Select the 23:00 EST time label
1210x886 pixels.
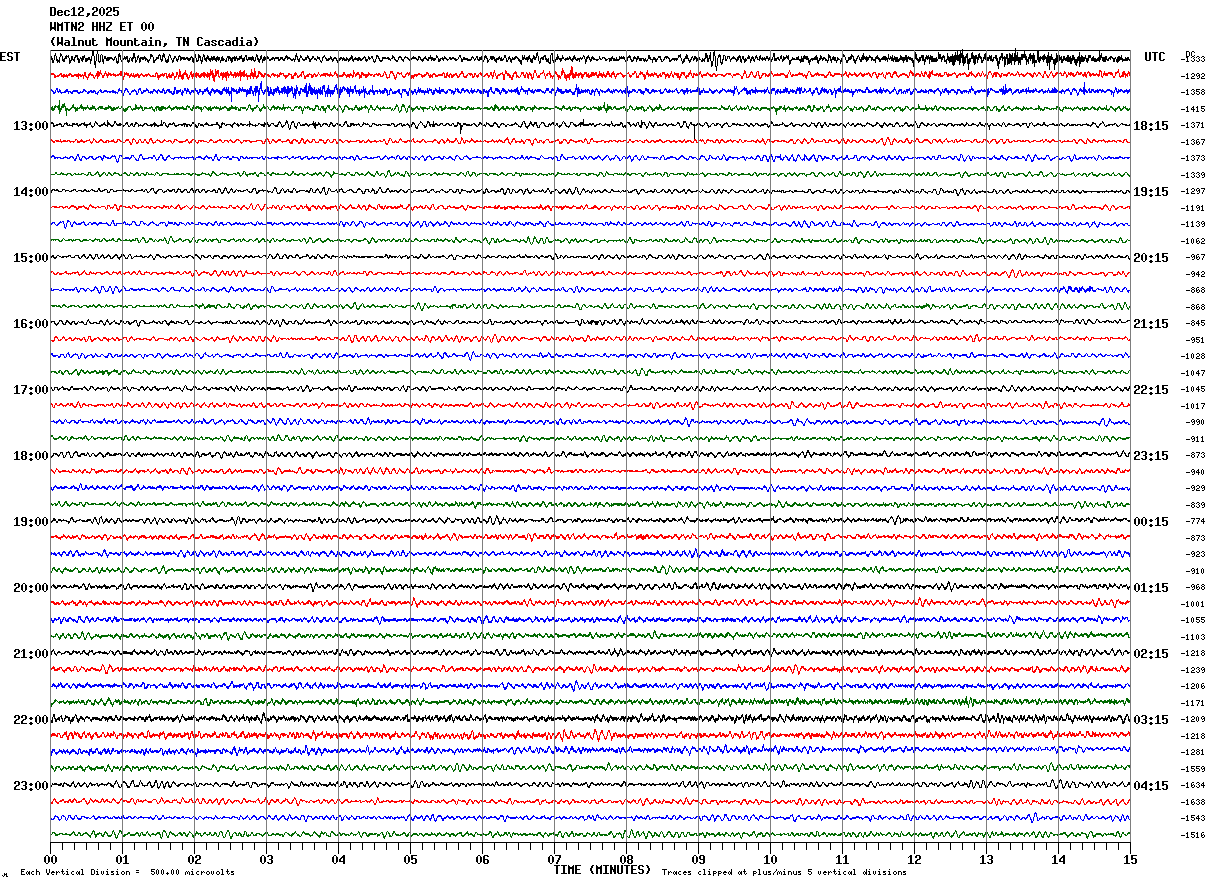point(31,786)
